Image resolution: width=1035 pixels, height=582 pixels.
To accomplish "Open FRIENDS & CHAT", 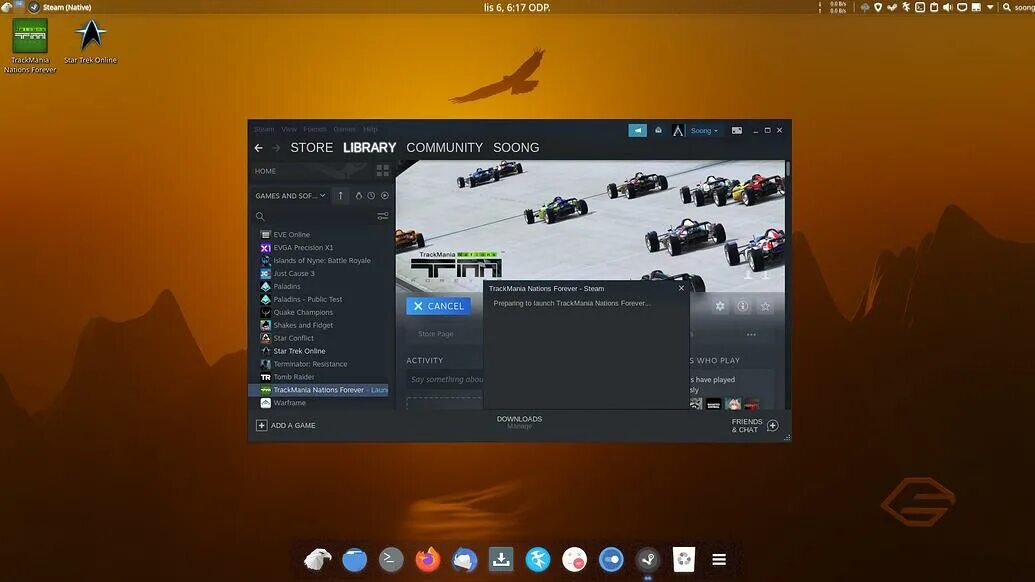I will [x=747, y=426].
